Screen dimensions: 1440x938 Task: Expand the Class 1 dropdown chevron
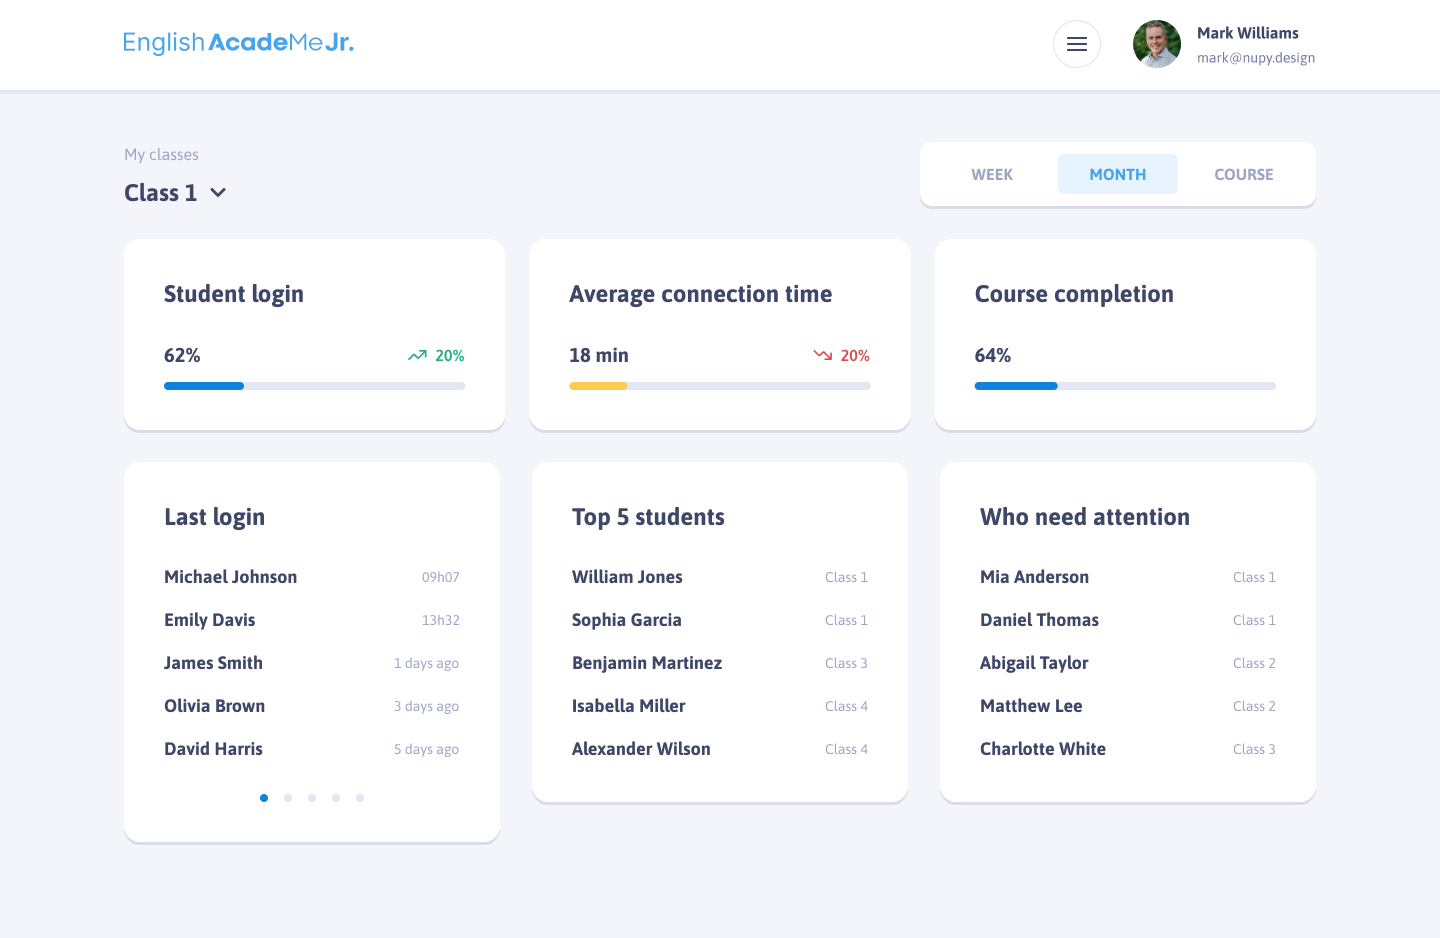click(218, 193)
